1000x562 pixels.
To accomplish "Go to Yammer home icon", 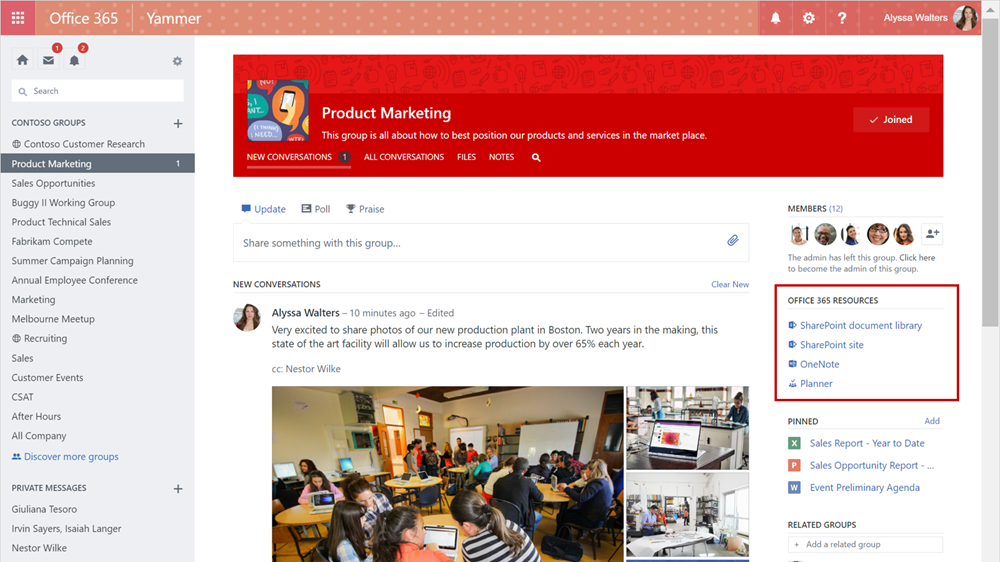I will click(x=22, y=60).
